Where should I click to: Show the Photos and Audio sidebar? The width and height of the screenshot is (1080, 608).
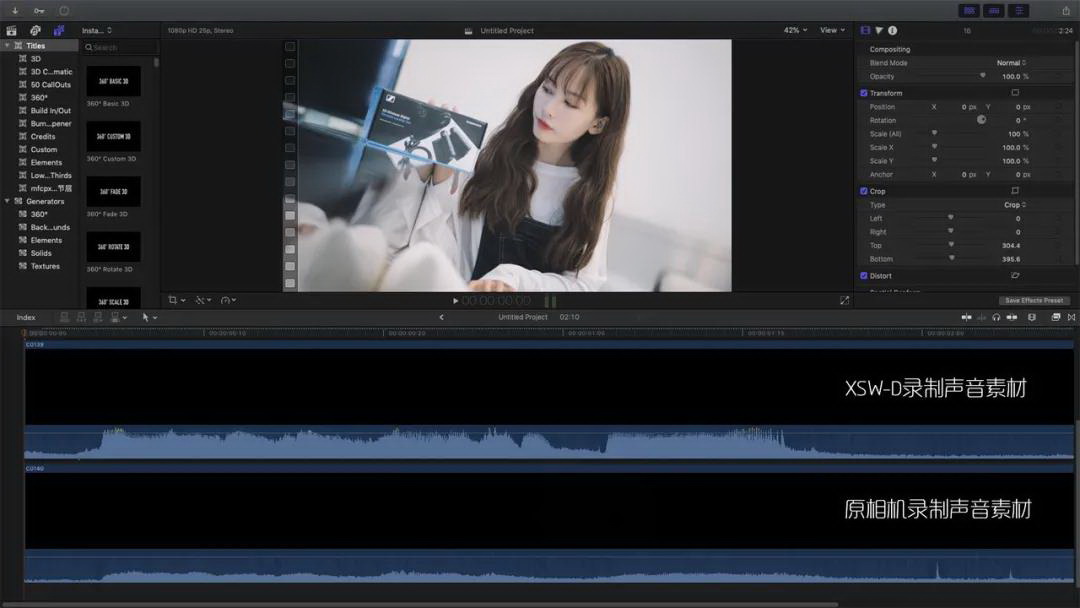[35, 30]
